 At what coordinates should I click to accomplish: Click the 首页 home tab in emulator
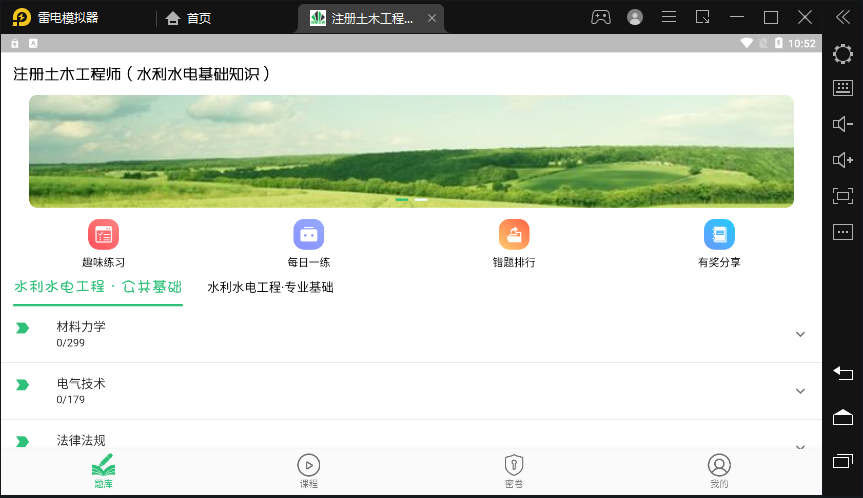(x=189, y=18)
